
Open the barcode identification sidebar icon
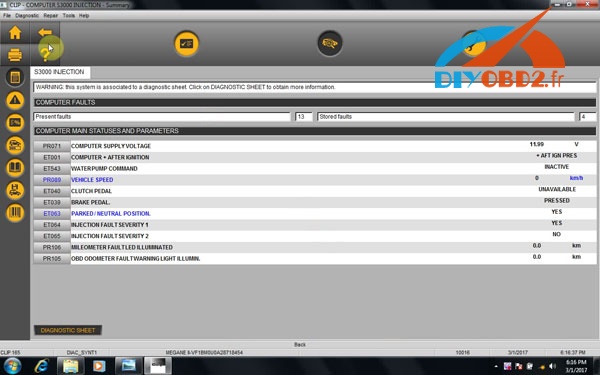click(15, 213)
